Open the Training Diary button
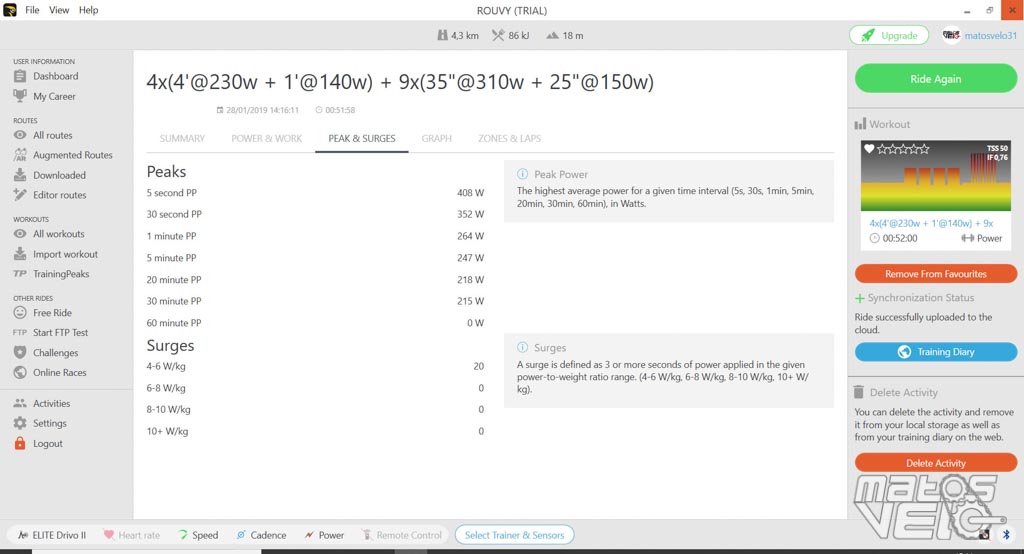Image resolution: width=1024 pixels, height=554 pixels. tap(935, 351)
